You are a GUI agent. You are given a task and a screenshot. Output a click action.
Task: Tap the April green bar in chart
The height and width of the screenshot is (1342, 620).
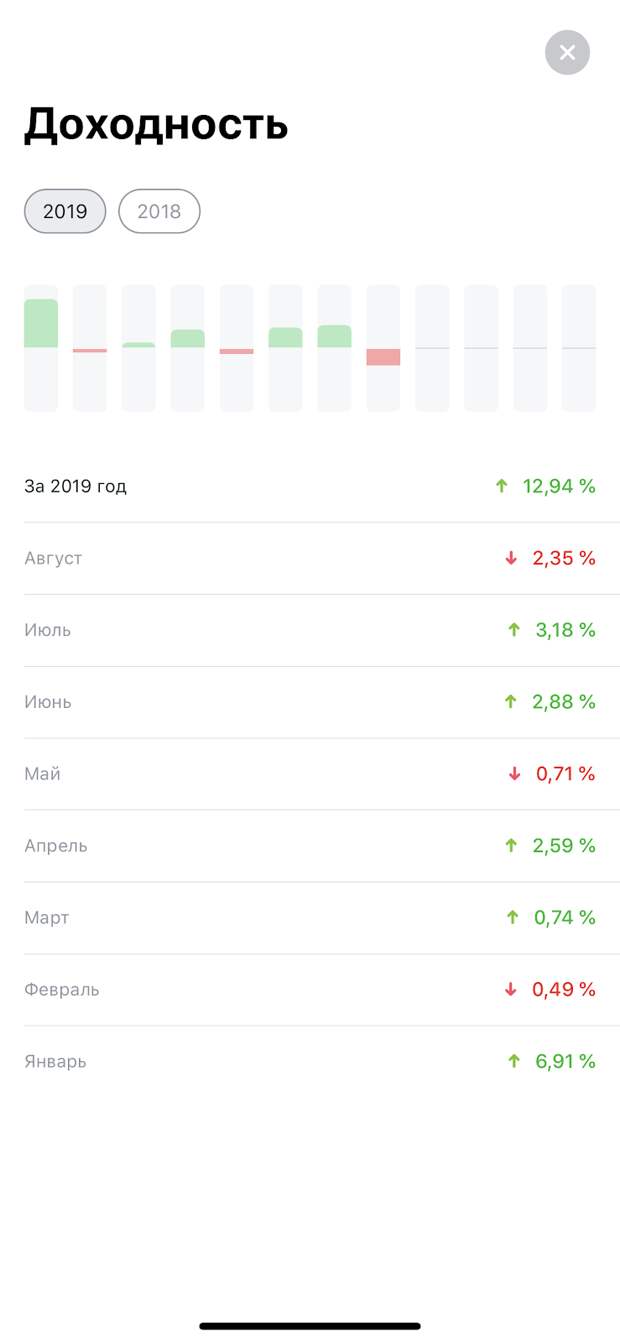click(187, 338)
